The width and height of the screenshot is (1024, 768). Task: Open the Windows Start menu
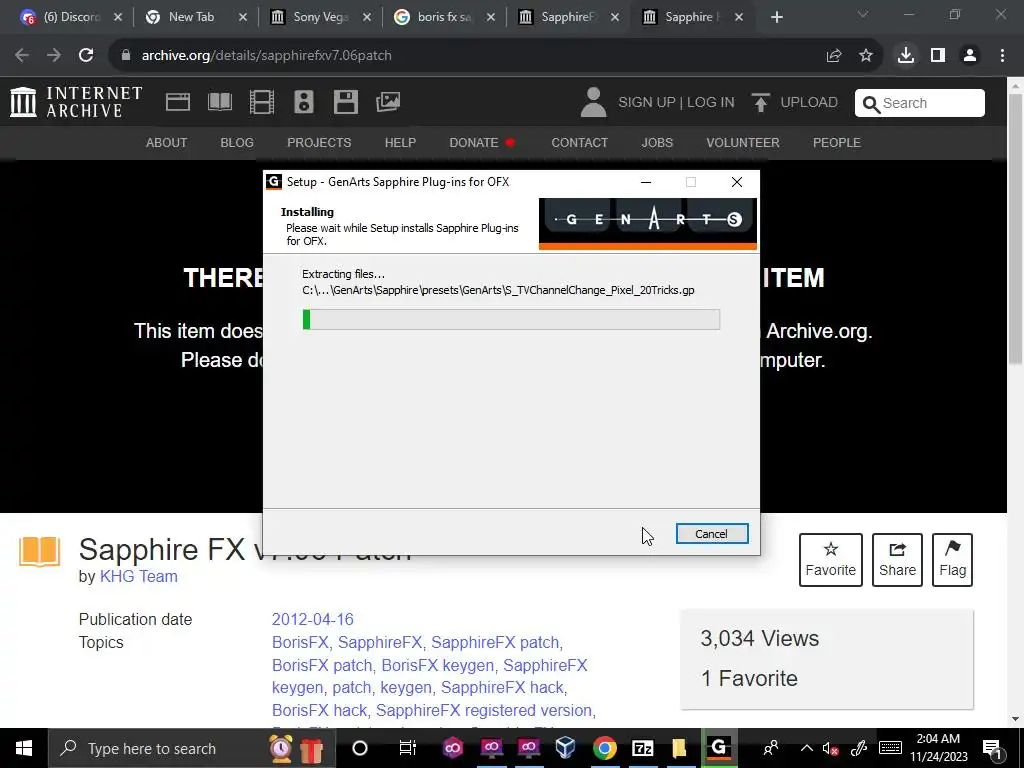pos(24,748)
